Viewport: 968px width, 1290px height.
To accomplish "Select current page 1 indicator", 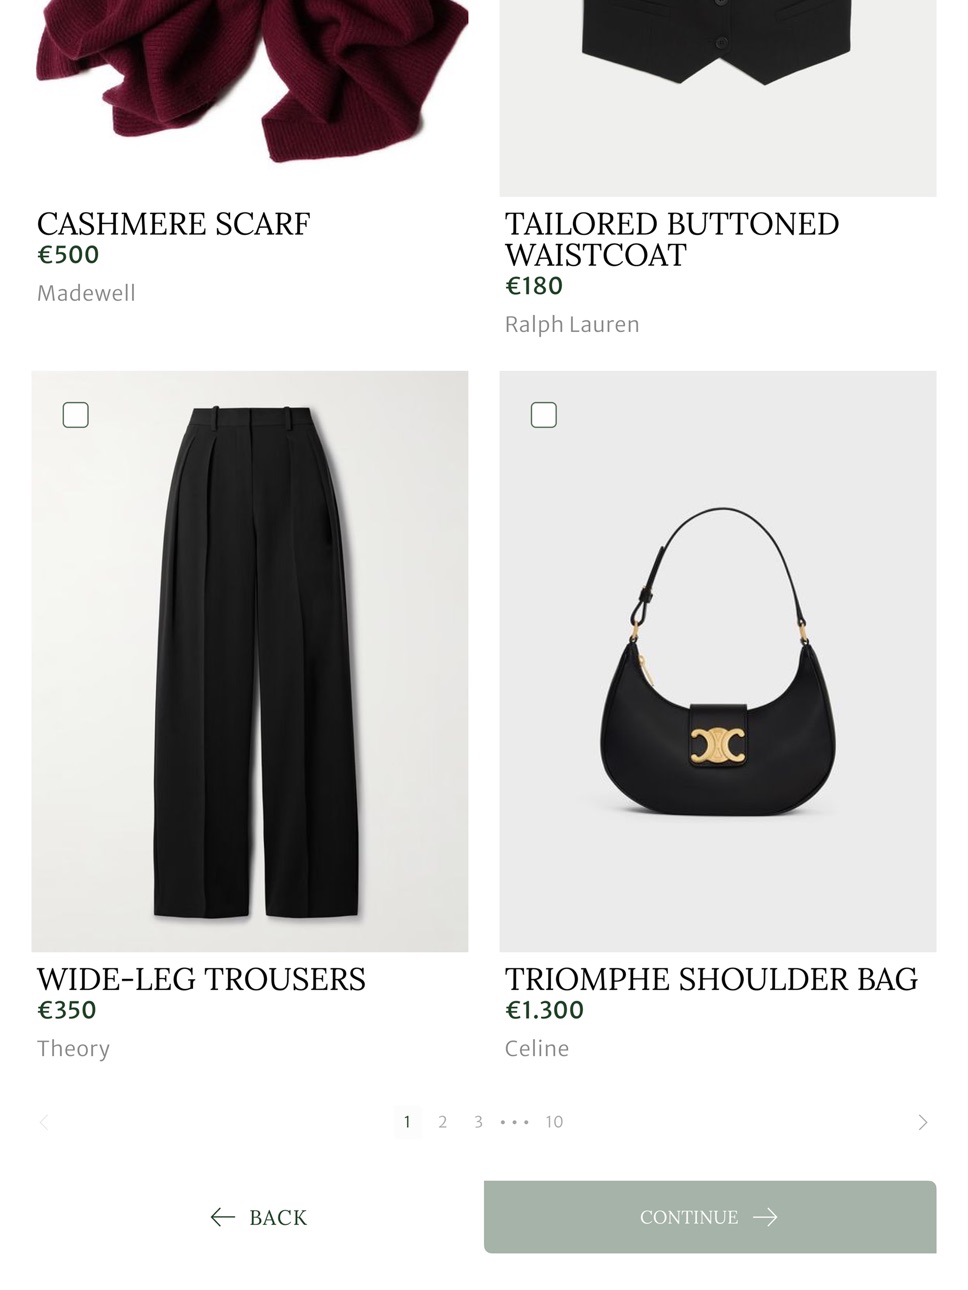I will [407, 1122].
